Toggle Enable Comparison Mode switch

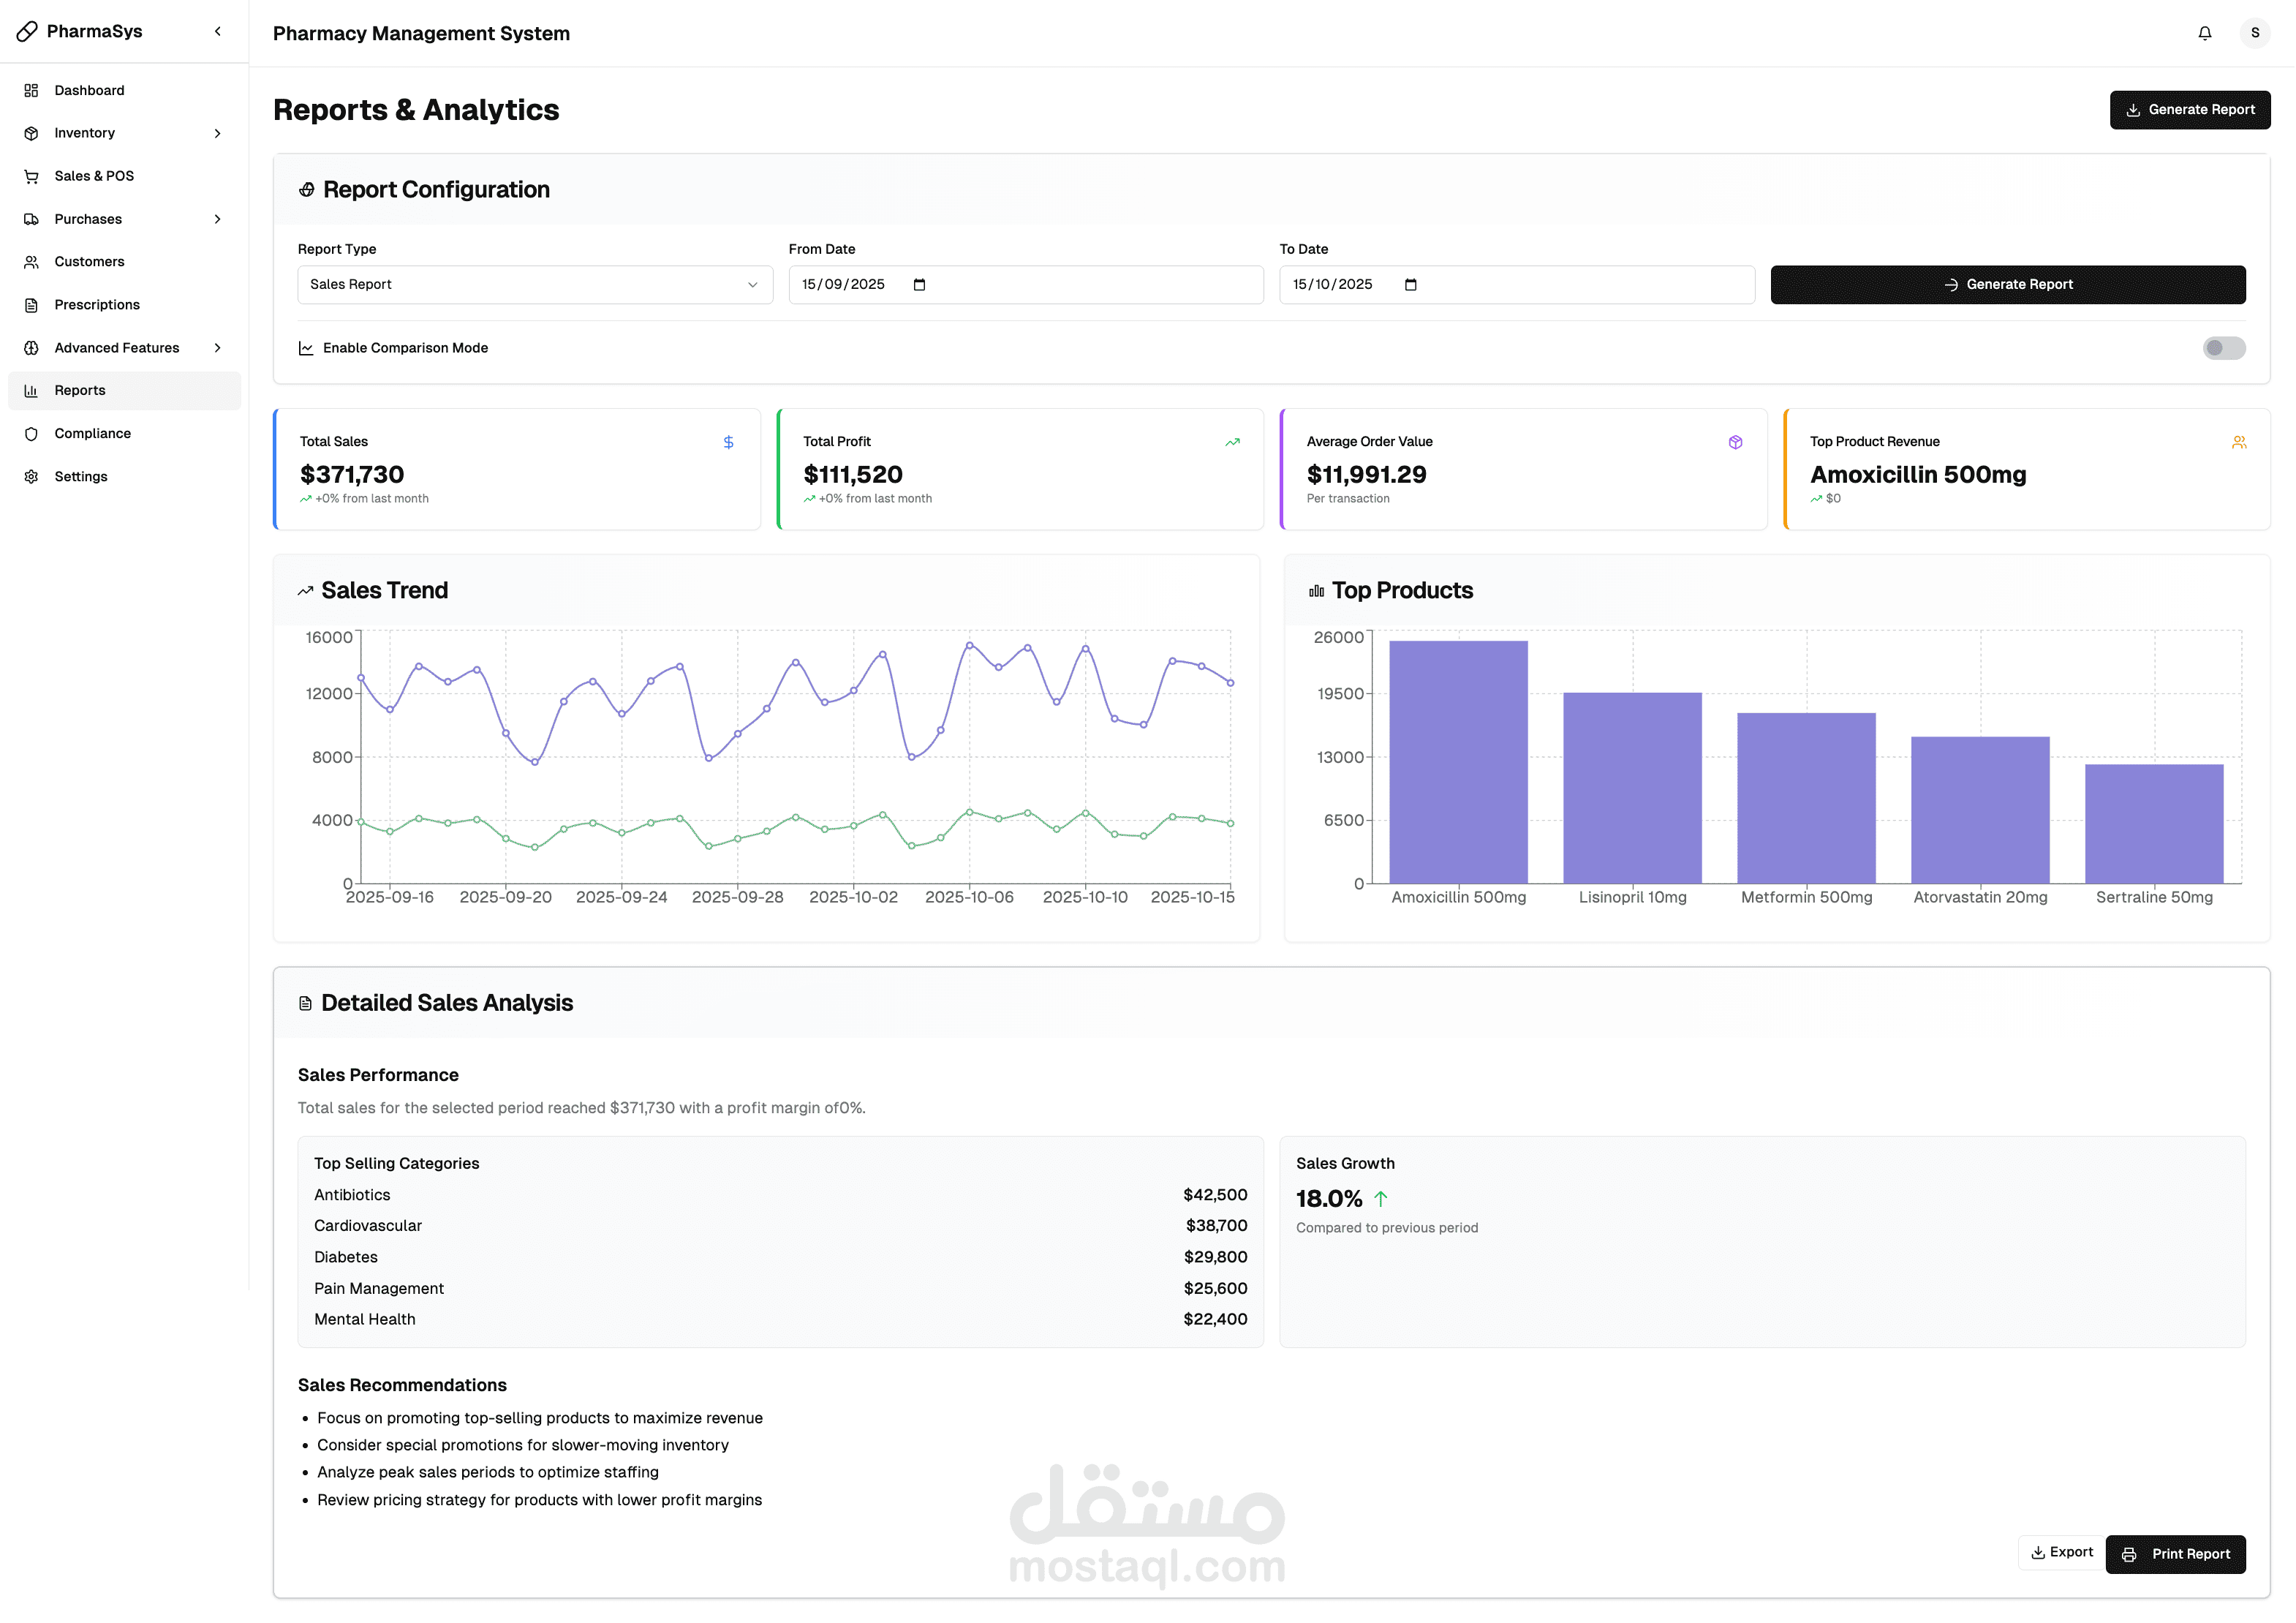coord(2223,348)
